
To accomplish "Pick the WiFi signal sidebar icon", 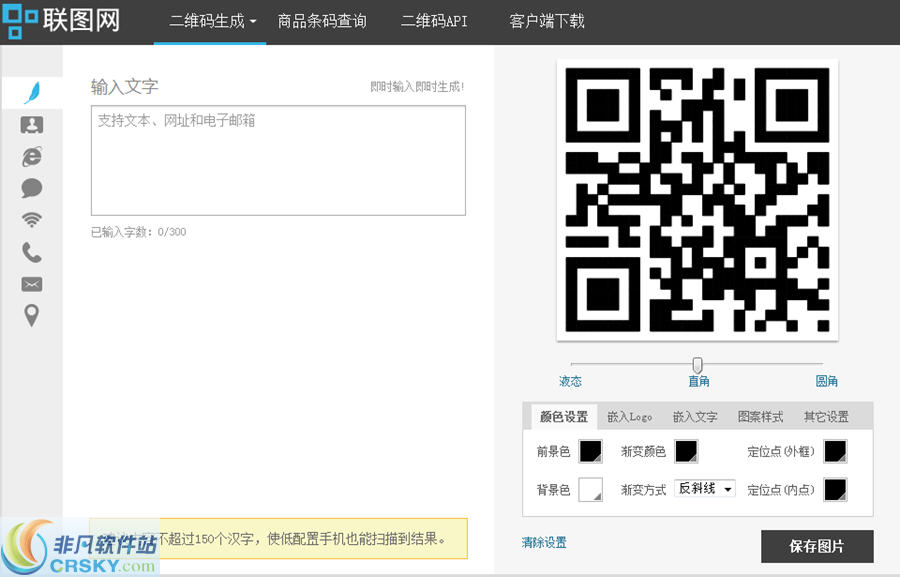I will tap(32, 220).
